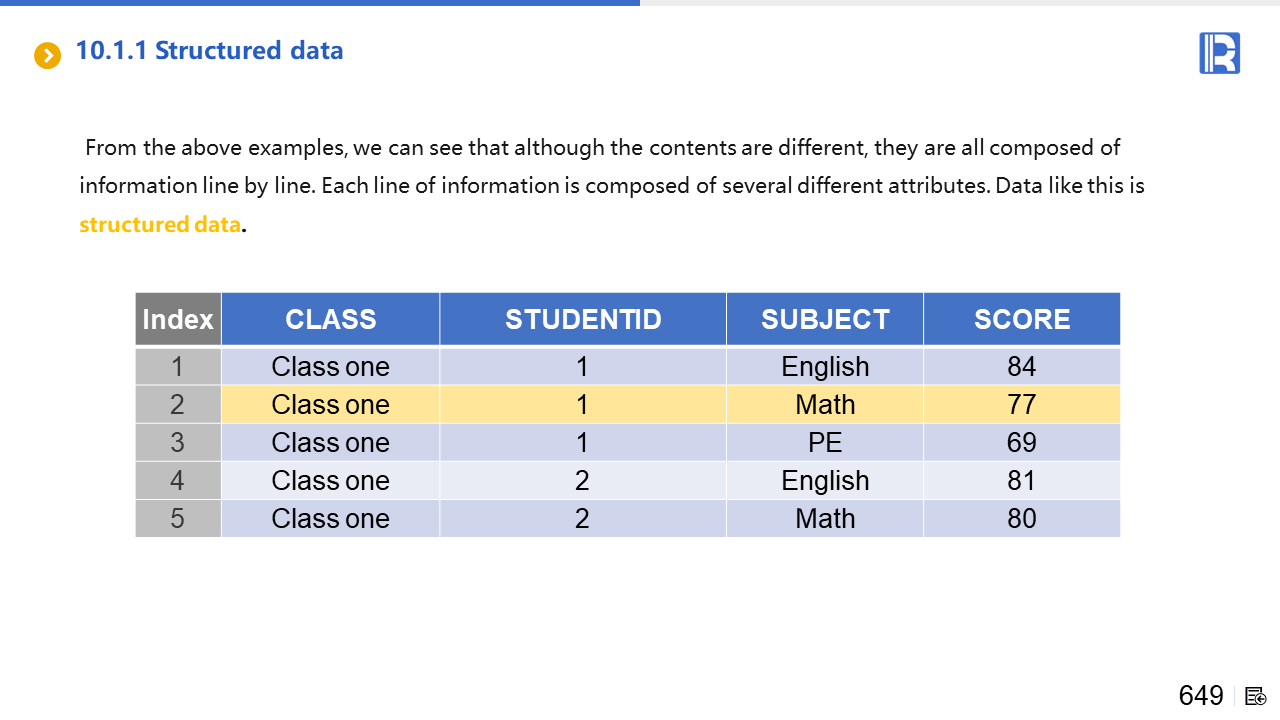Click the return-to-contents icon beside page number
The image size is (1280, 720).
coord(1256,696)
